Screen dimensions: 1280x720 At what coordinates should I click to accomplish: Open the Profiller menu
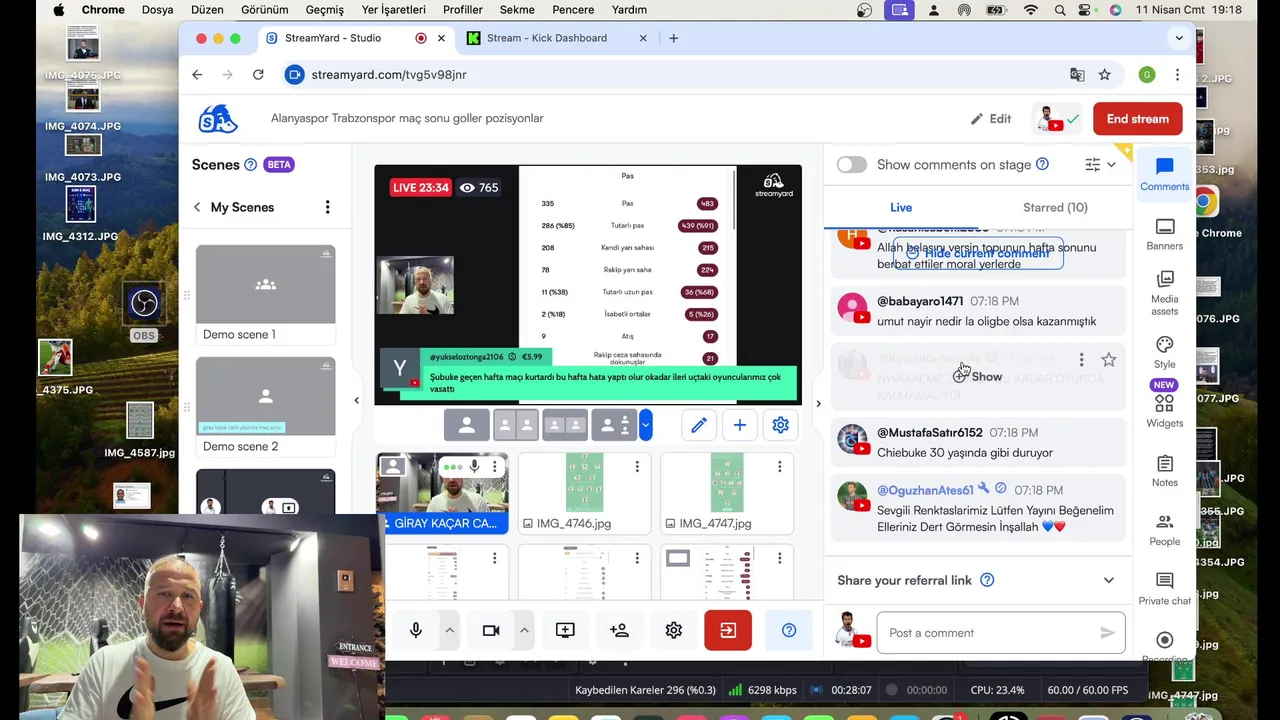tap(463, 10)
